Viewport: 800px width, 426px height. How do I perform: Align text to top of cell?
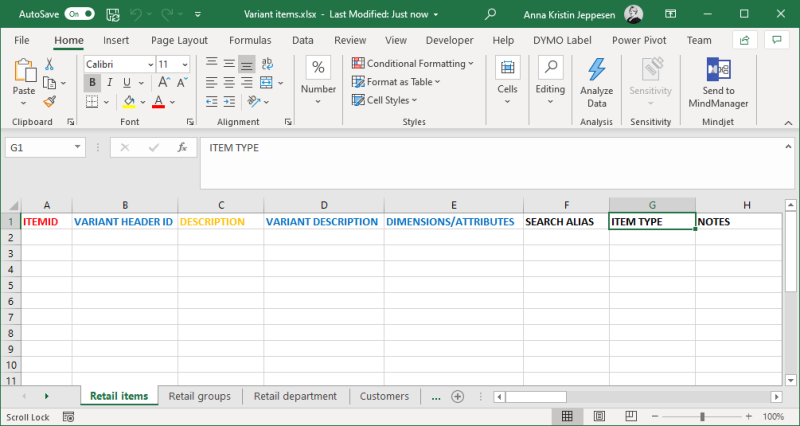pos(212,64)
